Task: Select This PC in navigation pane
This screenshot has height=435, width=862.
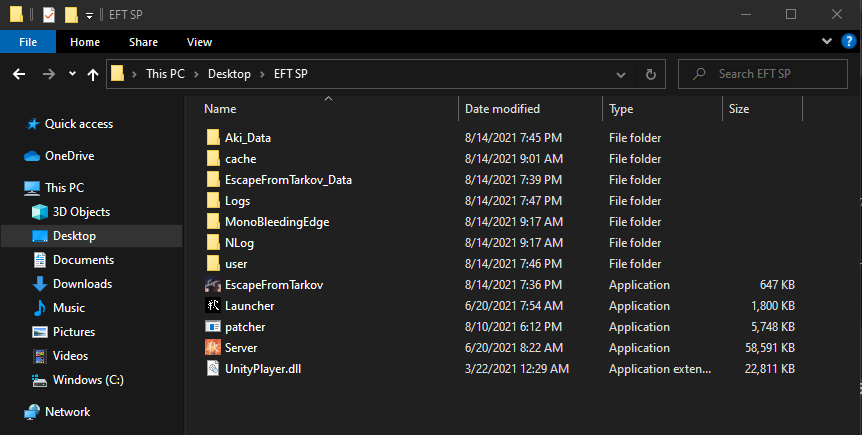Action: click(64, 188)
